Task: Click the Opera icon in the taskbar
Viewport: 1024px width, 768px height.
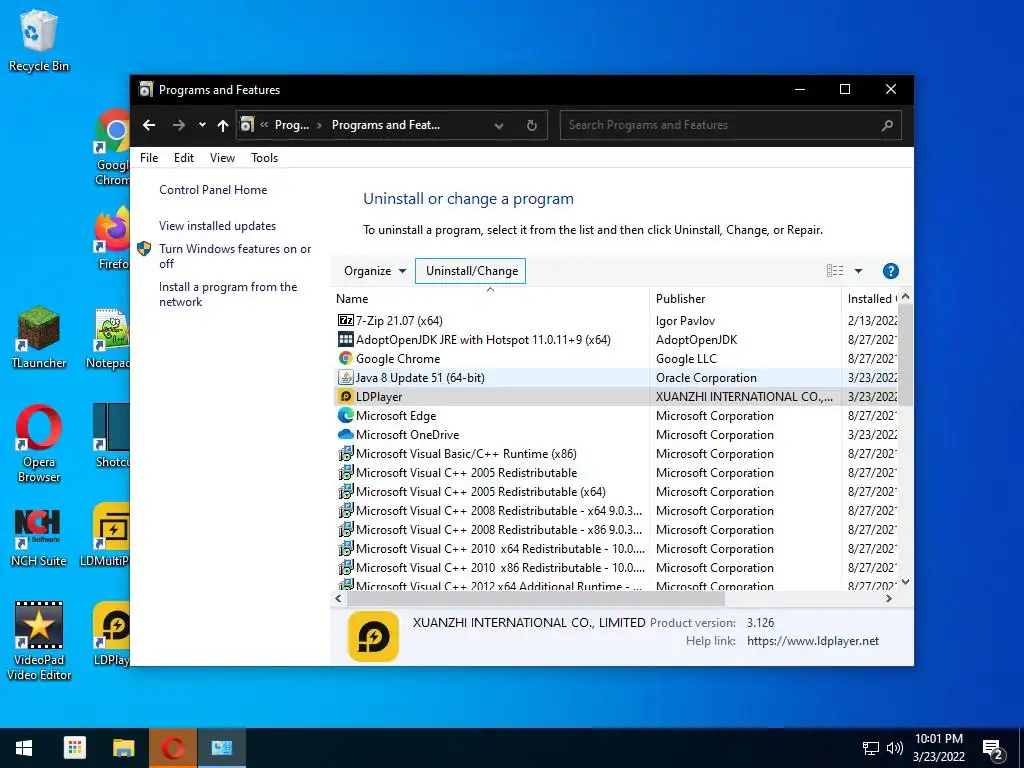Action: click(x=172, y=748)
